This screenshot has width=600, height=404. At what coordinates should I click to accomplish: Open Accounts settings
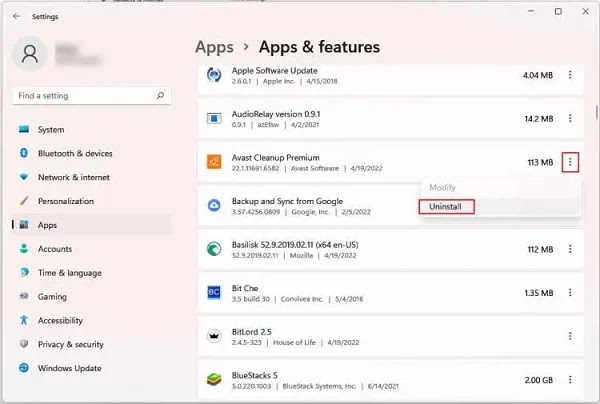click(x=55, y=249)
